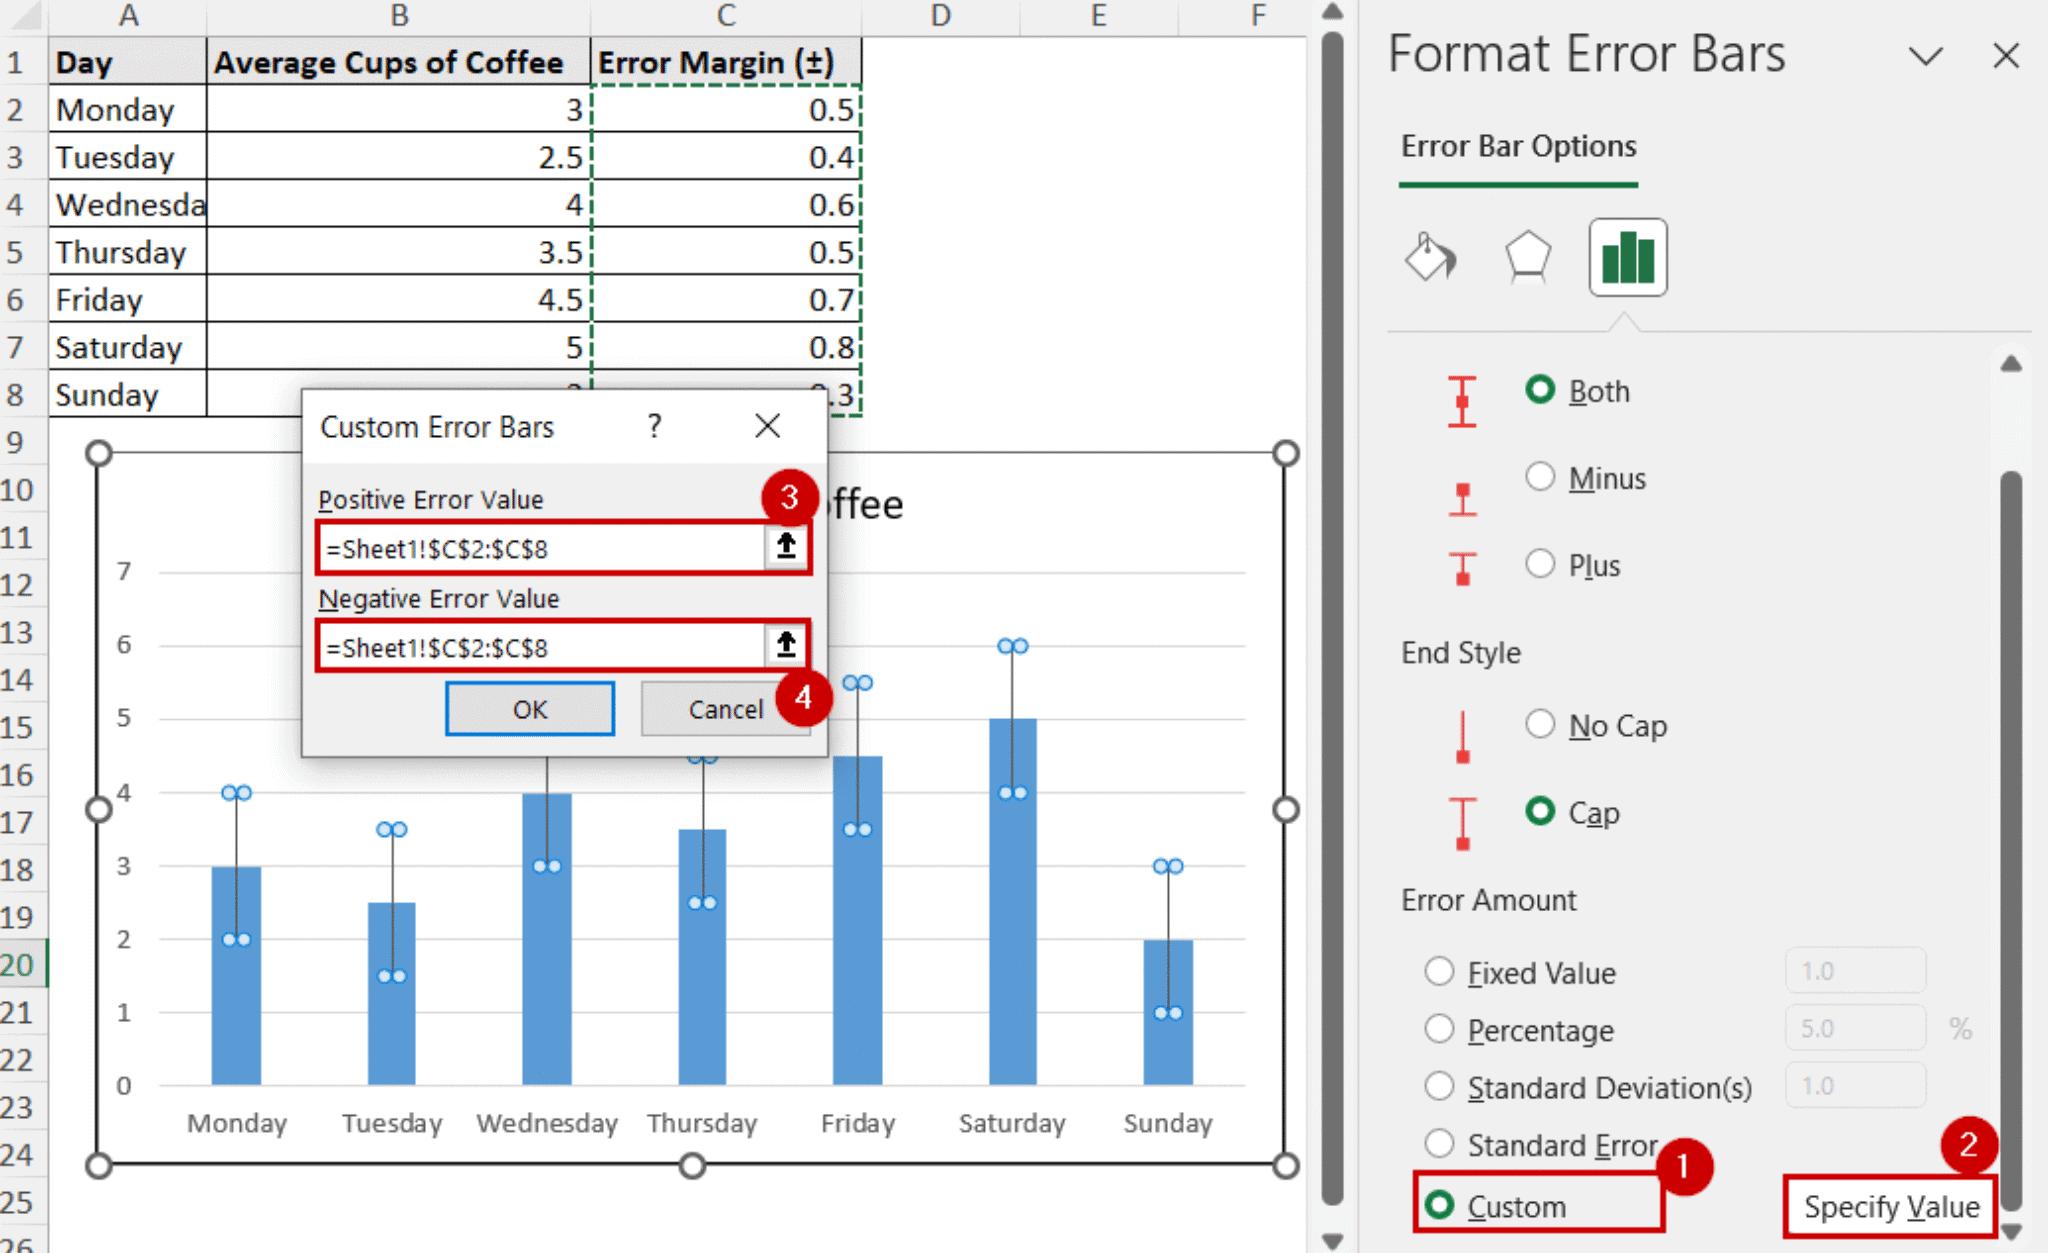
Task: Enable the Plus error direction
Action: (1540, 563)
